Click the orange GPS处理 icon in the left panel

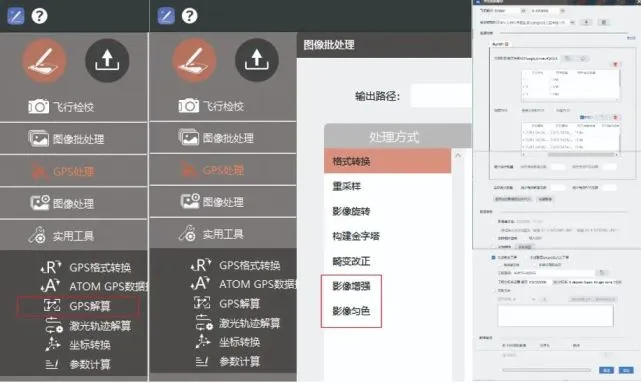(x=40, y=171)
